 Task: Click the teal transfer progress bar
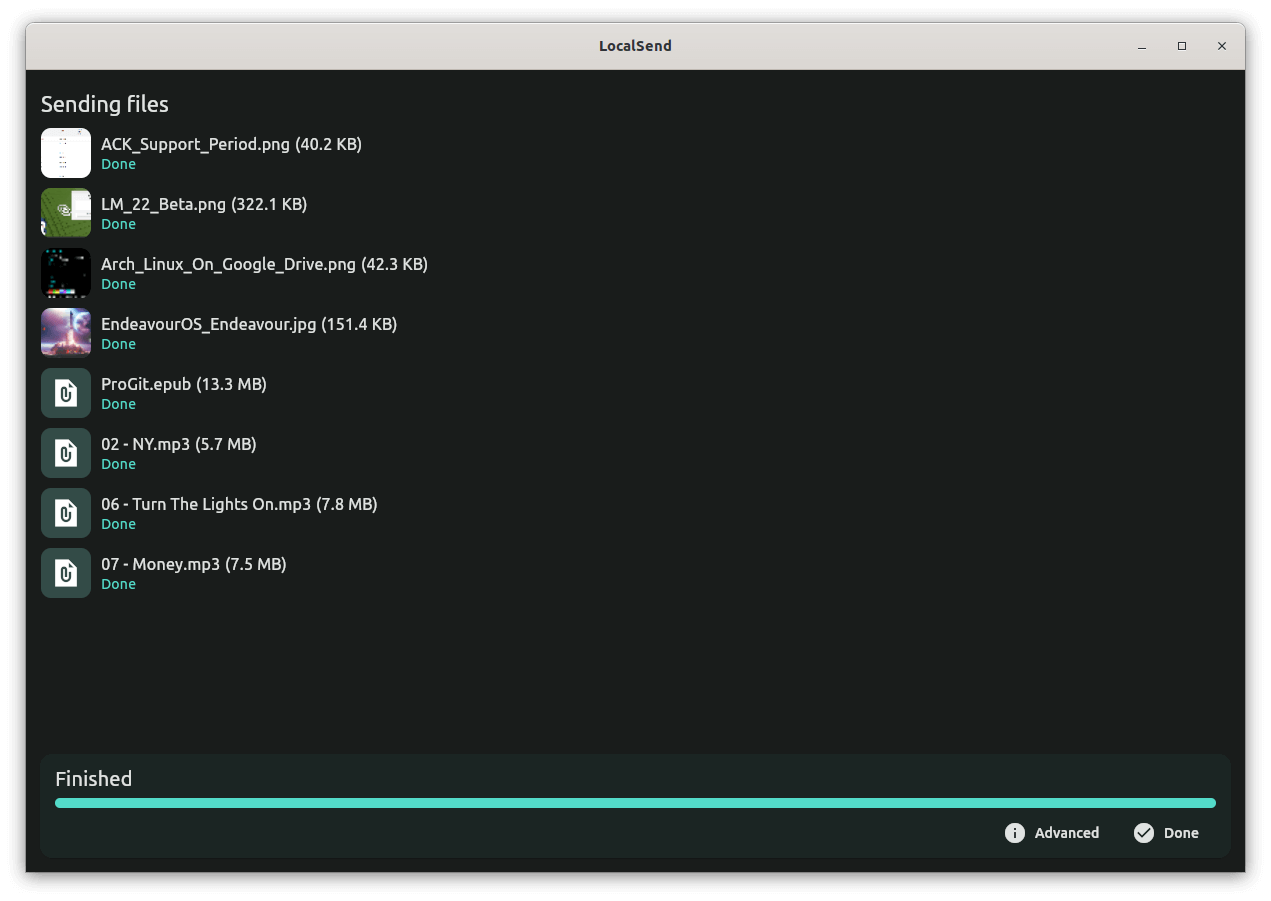coord(635,802)
